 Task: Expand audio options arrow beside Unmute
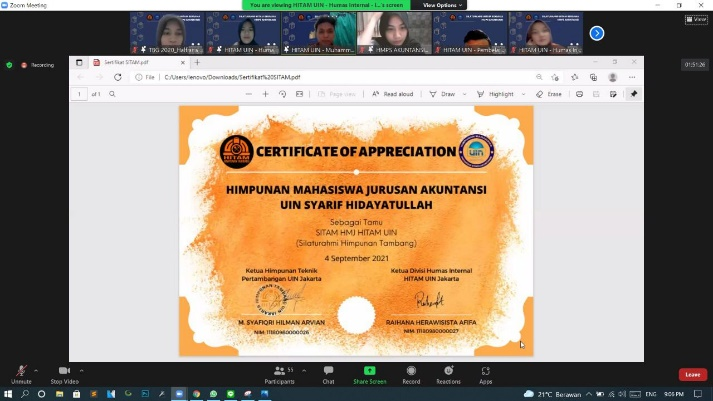point(36,371)
